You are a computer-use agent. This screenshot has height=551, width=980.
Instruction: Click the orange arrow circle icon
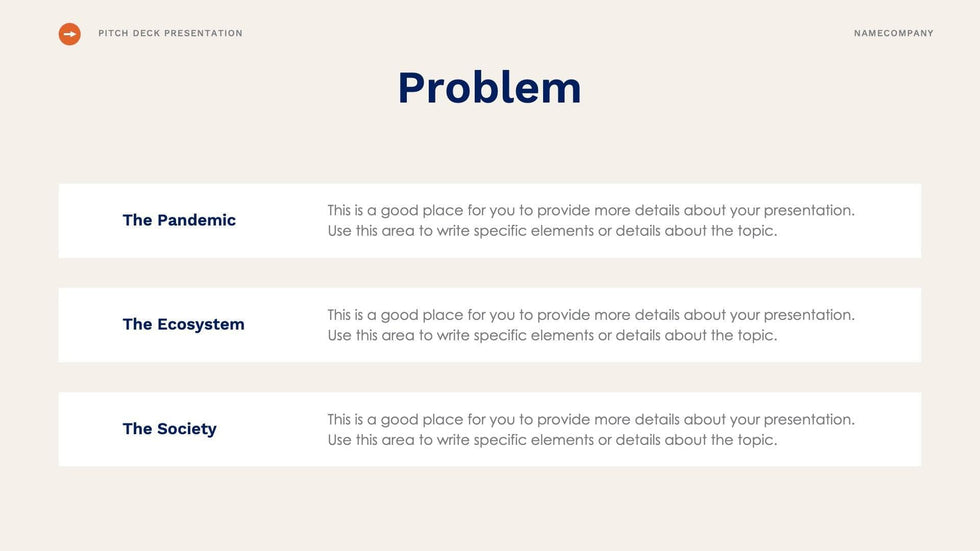(x=70, y=34)
